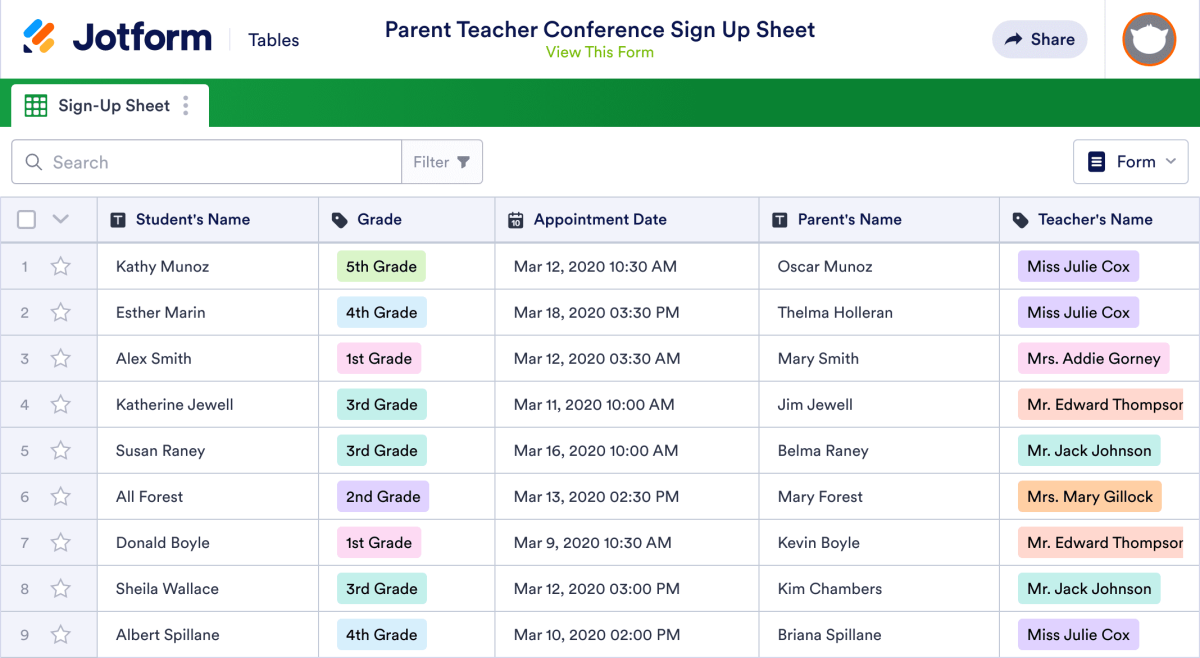Open the Filter options
Viewport: 1200px width, 658px height.
pos(441,161)
